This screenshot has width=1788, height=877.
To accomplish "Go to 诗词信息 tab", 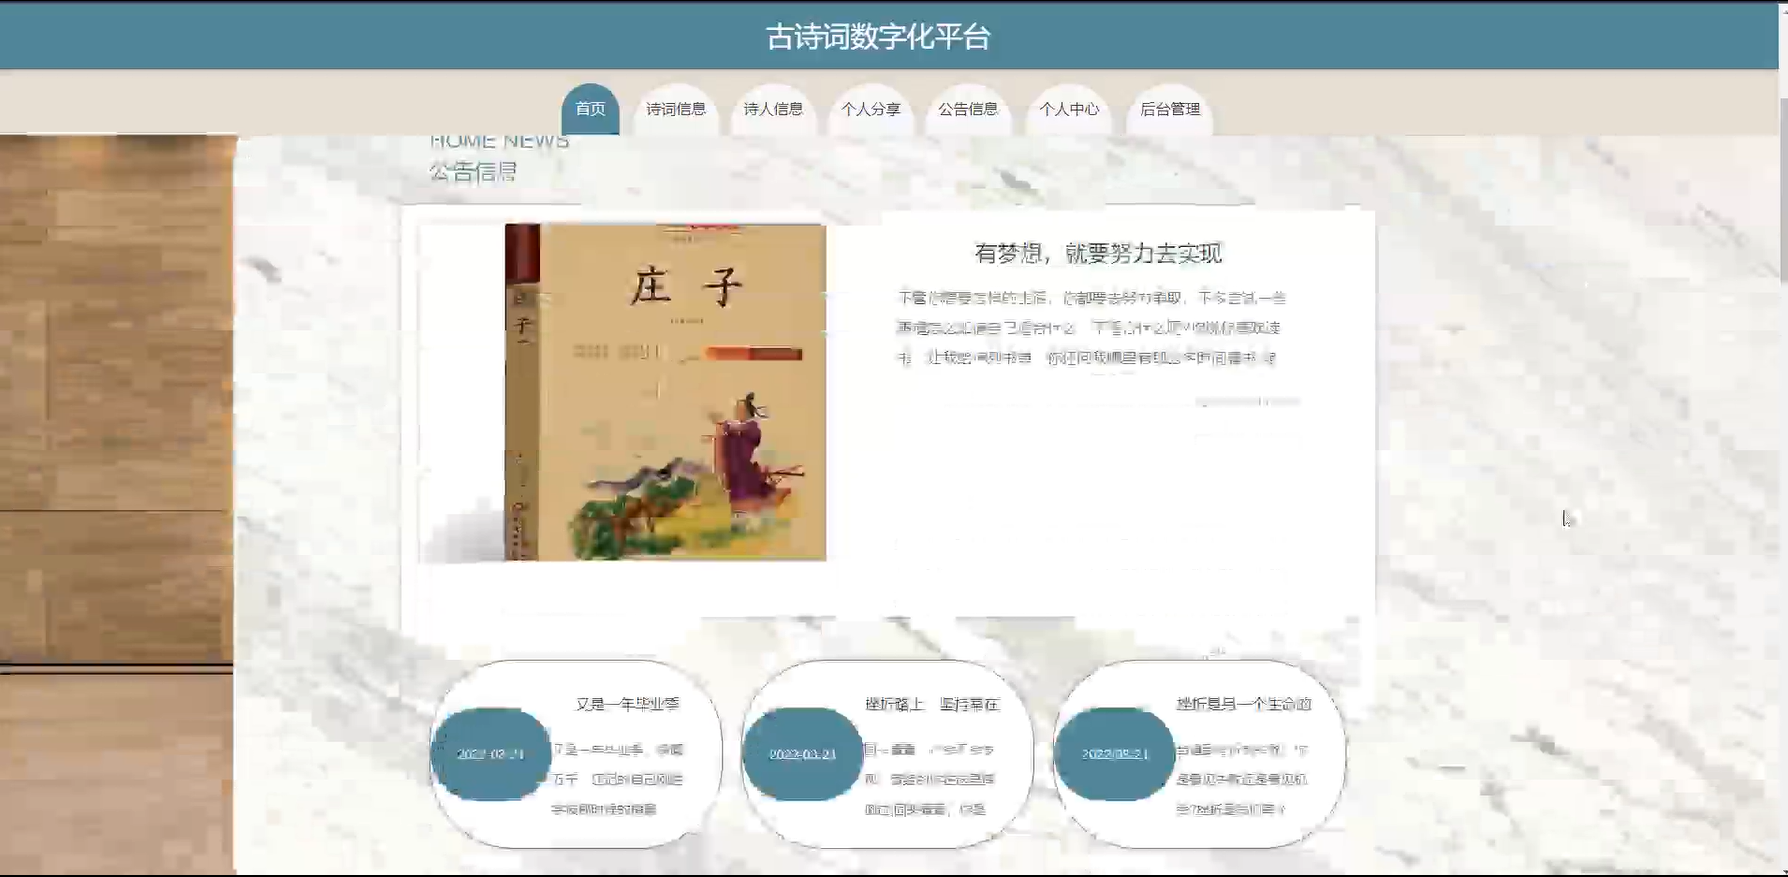I will [676, 109].
